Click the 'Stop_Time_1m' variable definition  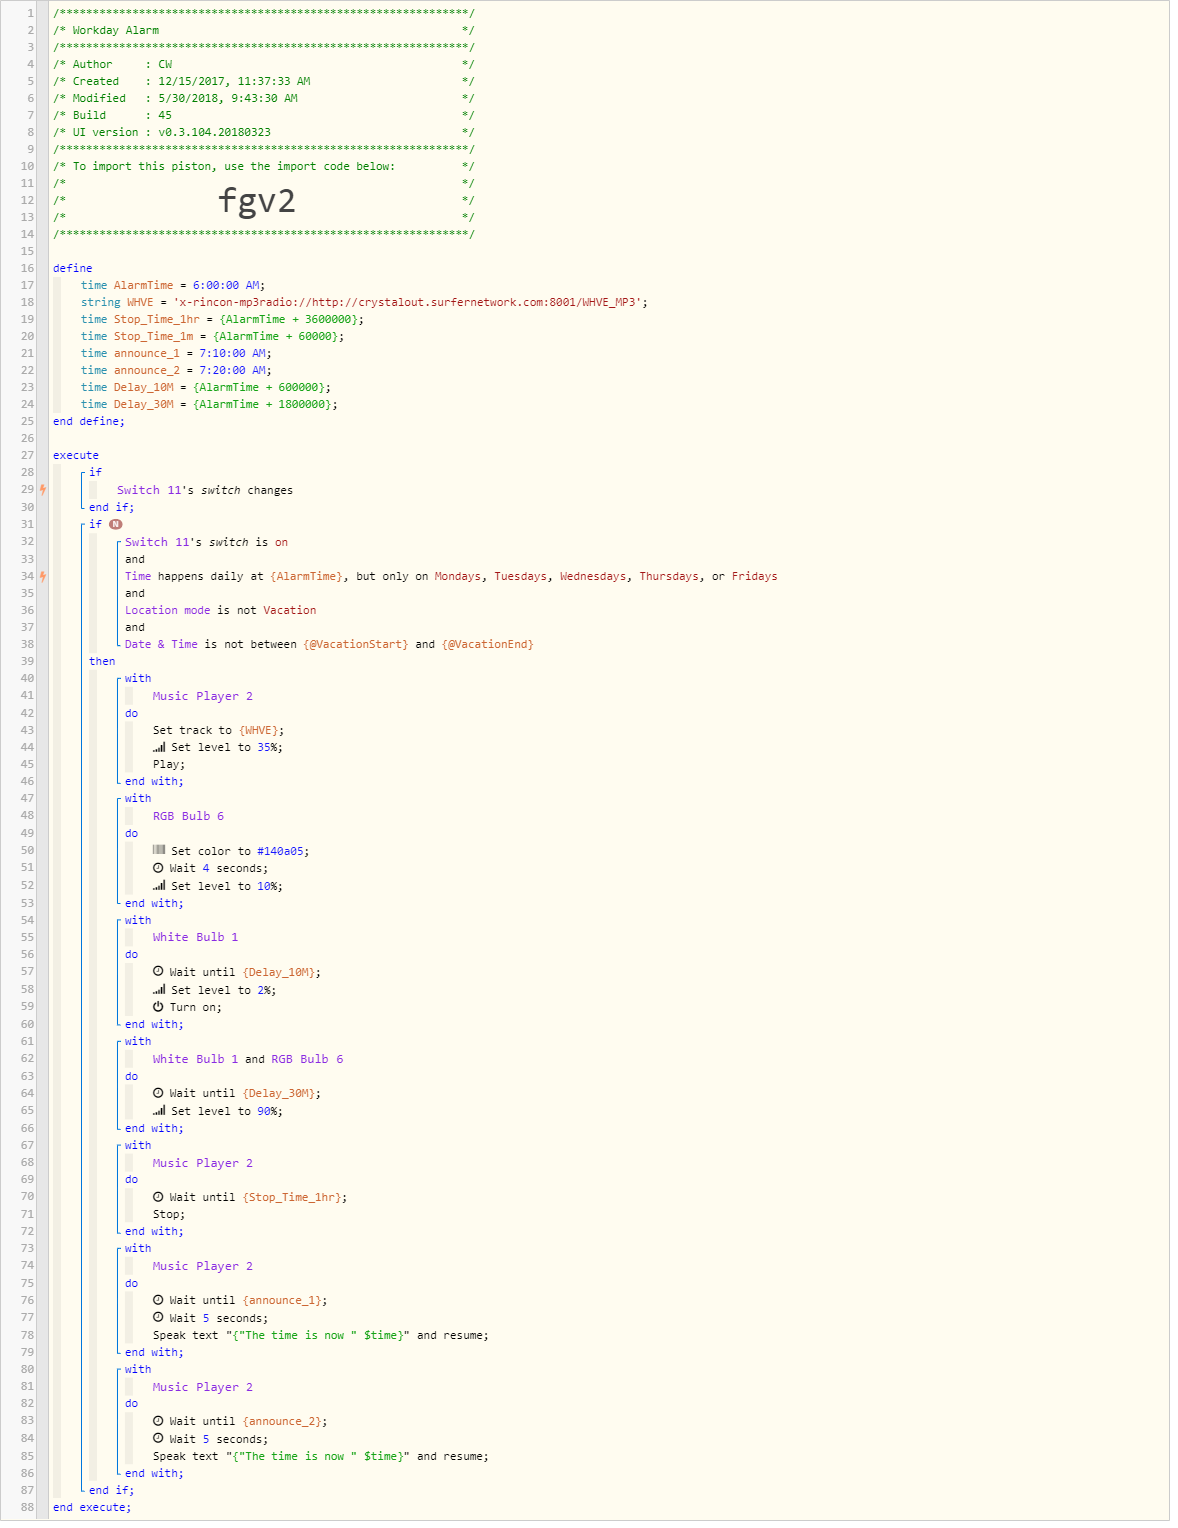pyautogui.click(x=212, y=336)
